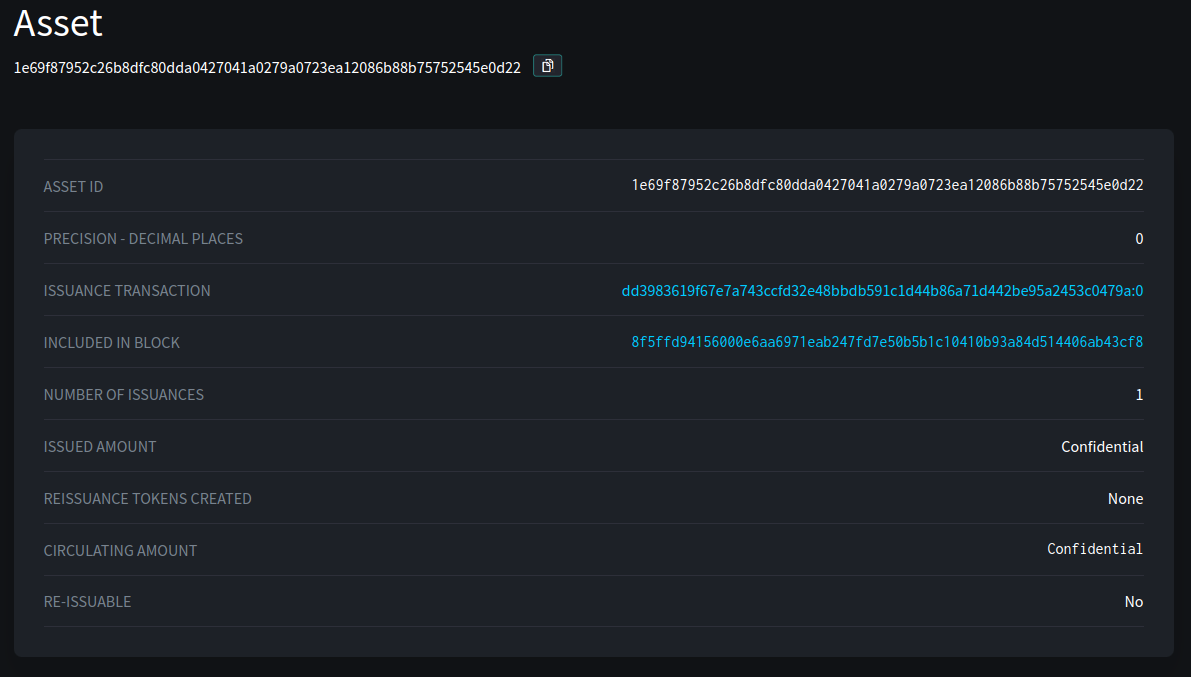Viewport: 1191px width, 677px height.
Task: Click the precision value 0
Action: pos(1139,239)
